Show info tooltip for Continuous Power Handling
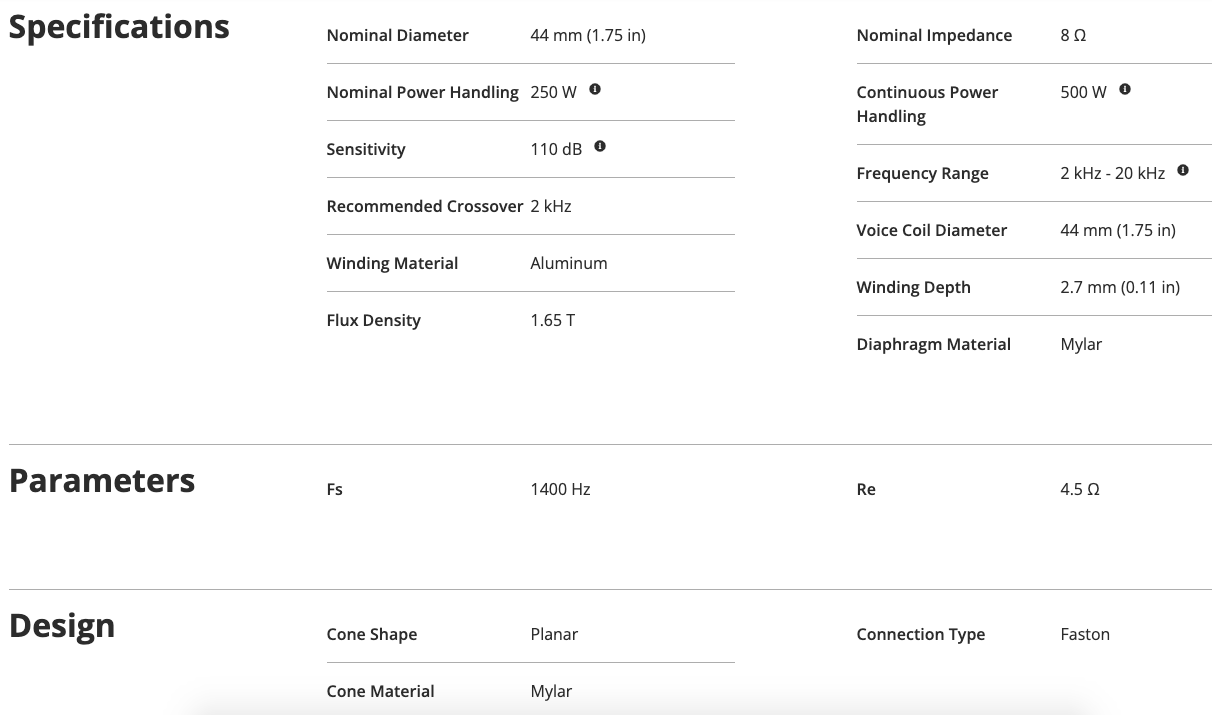Image resolution: width=1212 pixels, height=715 pixels. click(1125, 90)
